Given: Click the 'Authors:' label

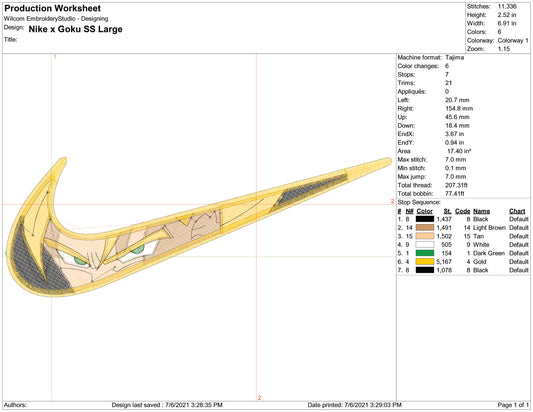Looking at the screenshot, I should 15,405.
